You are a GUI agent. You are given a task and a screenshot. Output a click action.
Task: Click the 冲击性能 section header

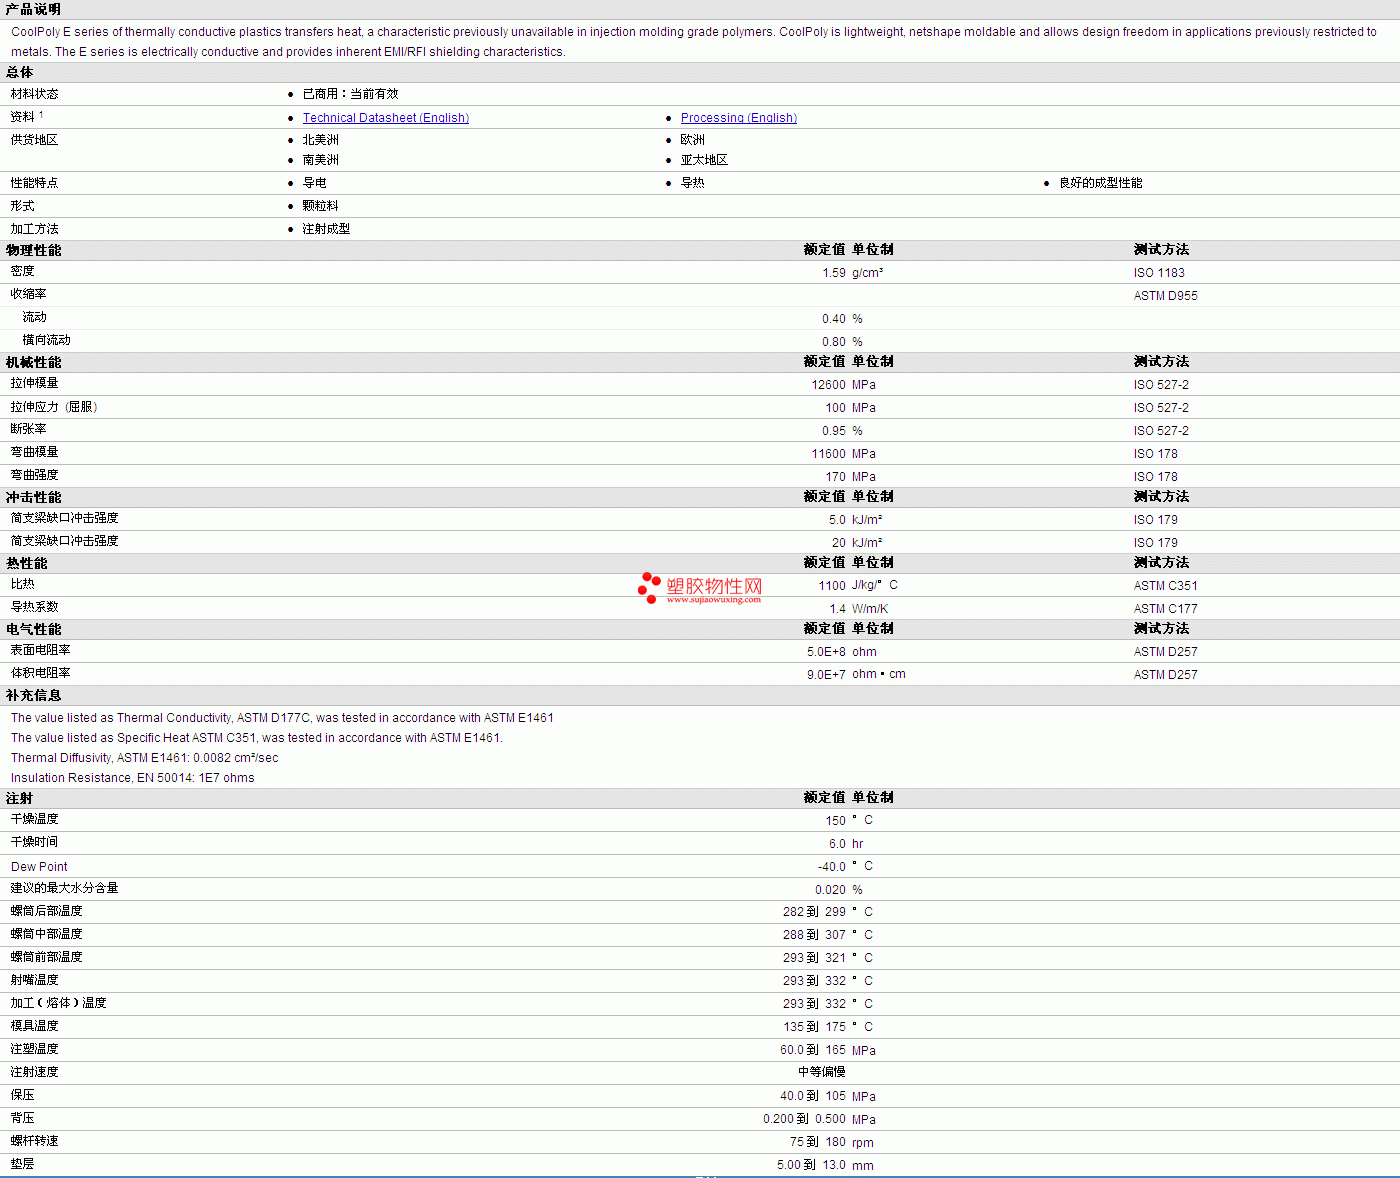pyautogui.click(x=33, y=497)
